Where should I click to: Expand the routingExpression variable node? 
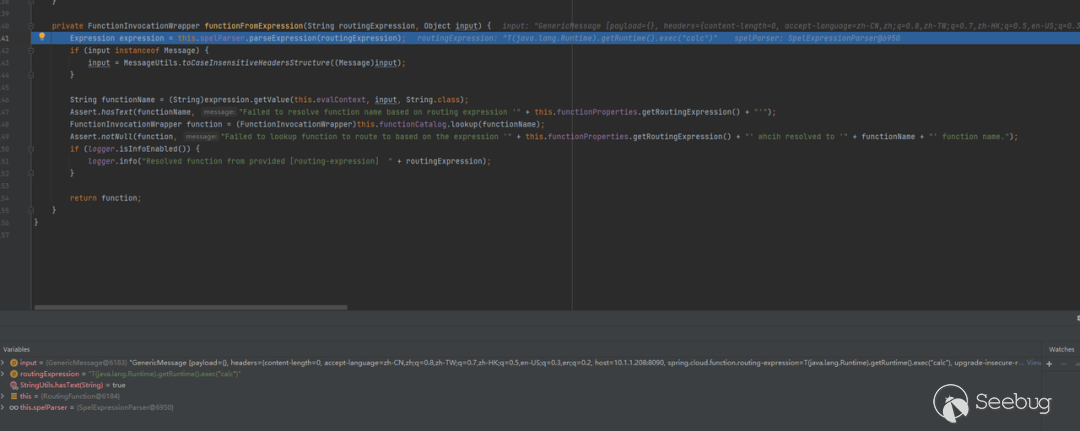coord(4,373)
